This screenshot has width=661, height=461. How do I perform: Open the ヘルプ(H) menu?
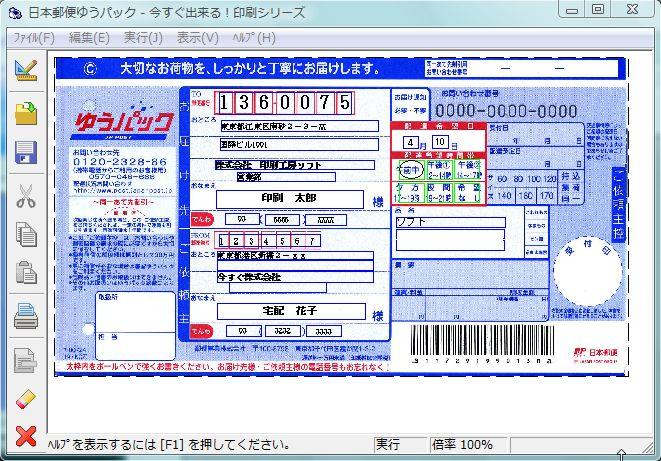click(x=254, y=38)
